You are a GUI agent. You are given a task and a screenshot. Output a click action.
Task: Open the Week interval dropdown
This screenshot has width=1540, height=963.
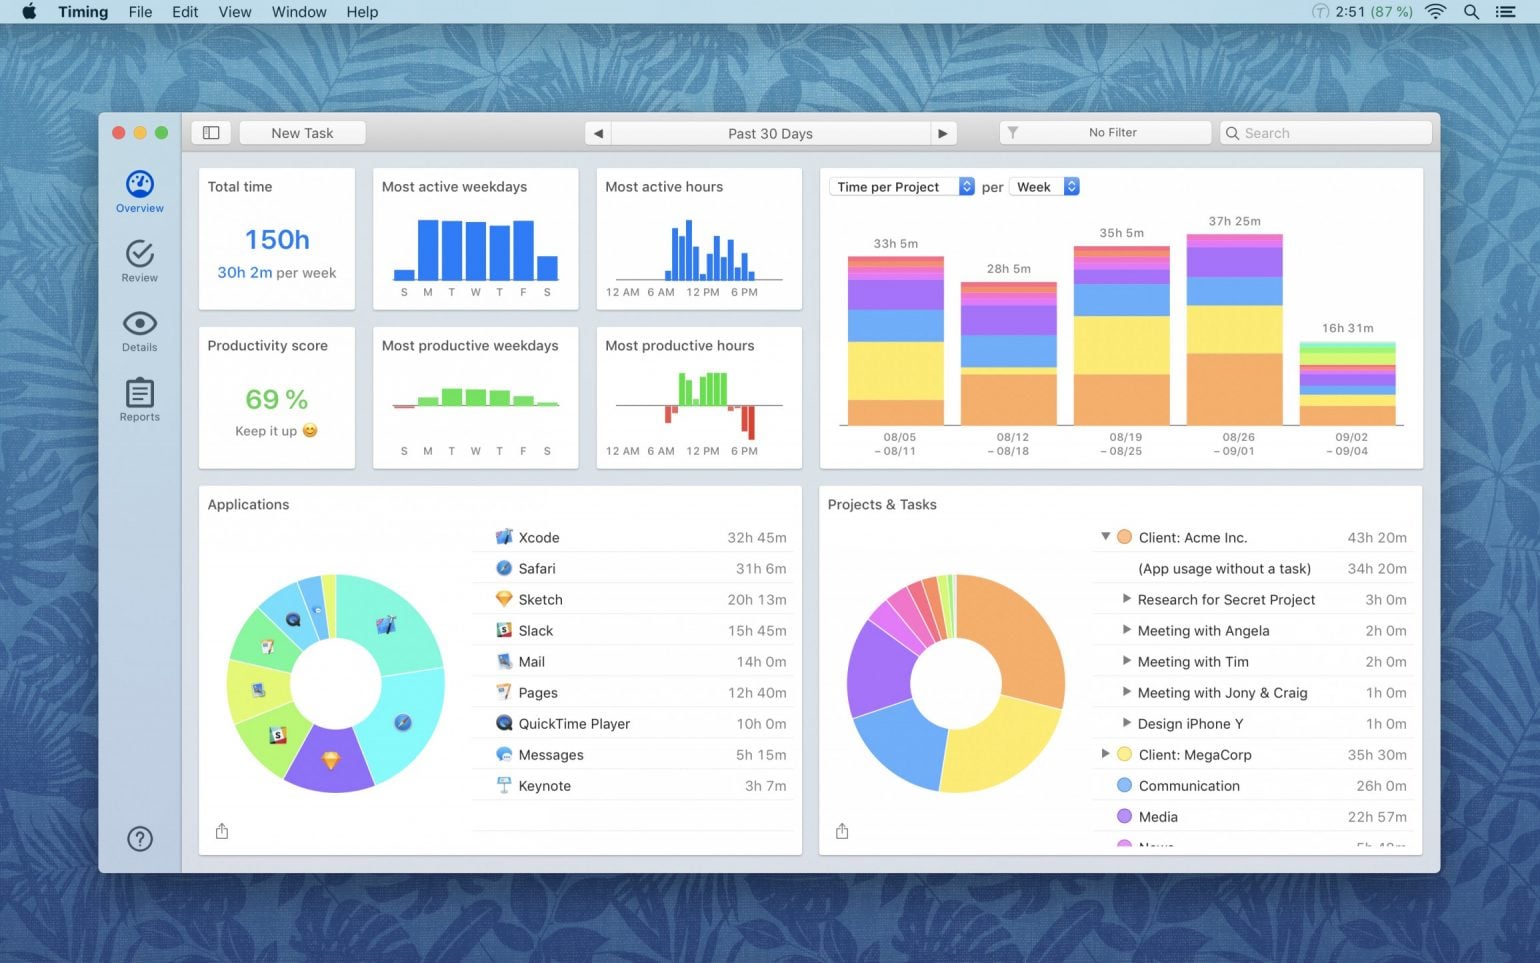point(1044,186)
